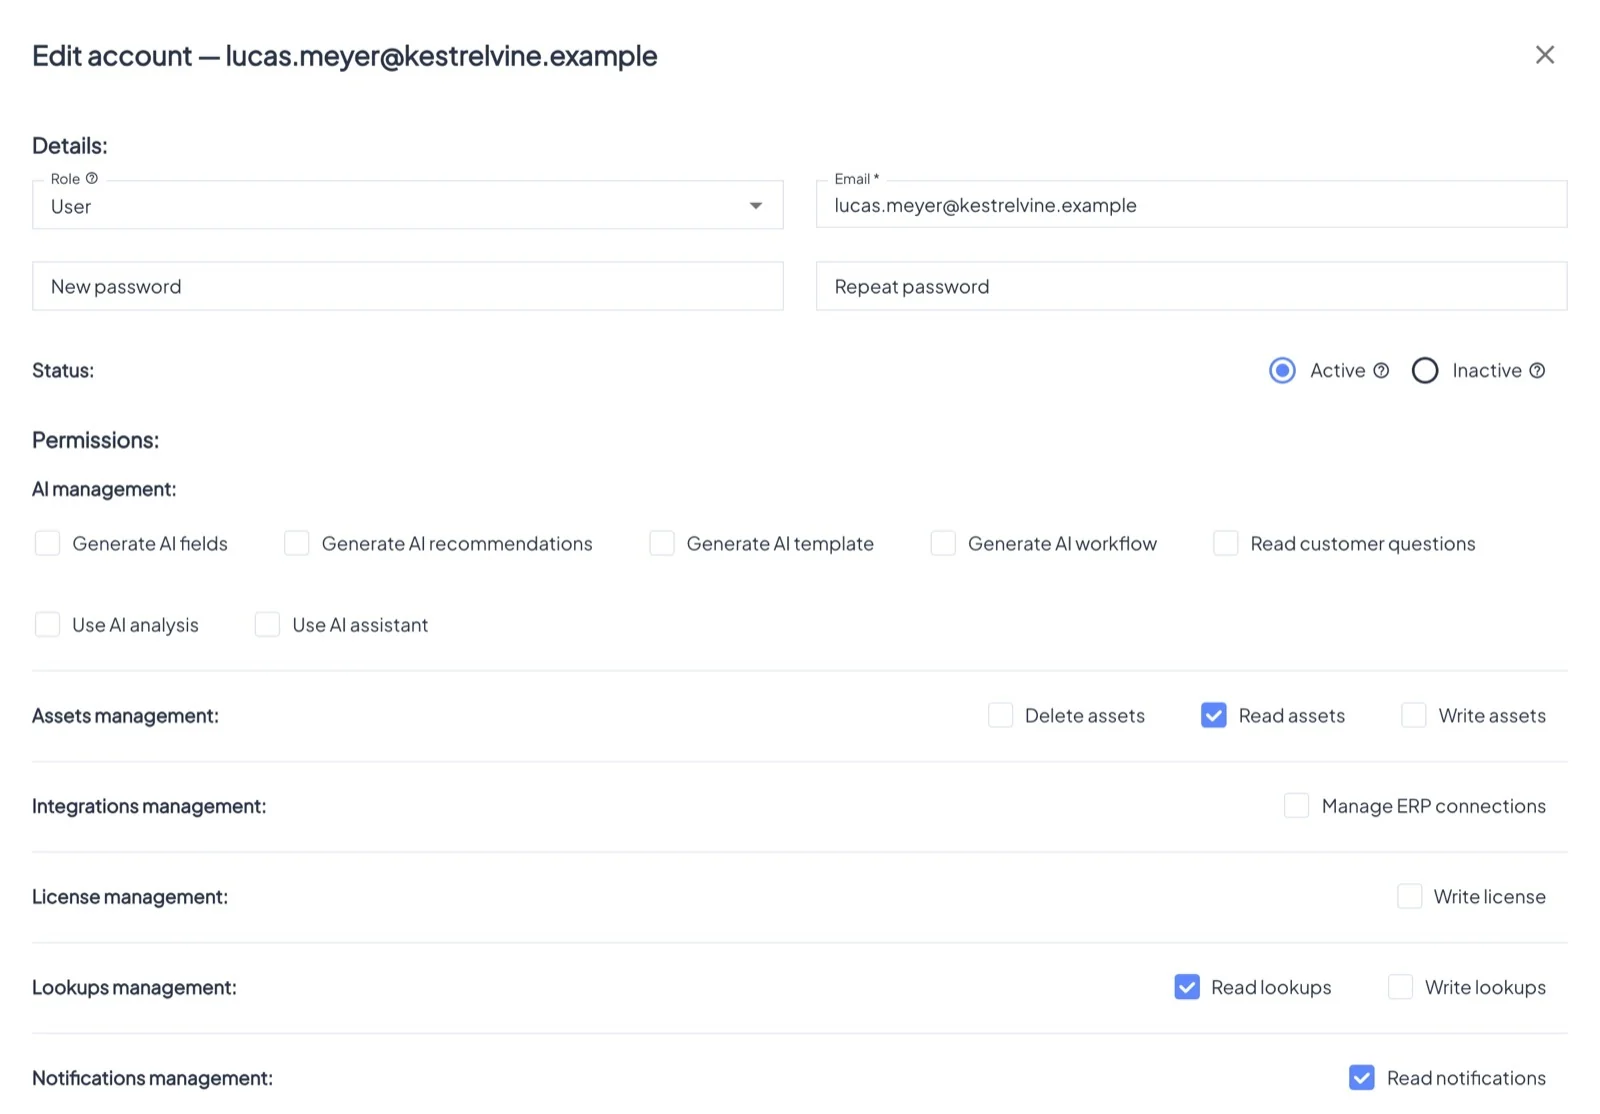
Task: Enable Generate AI recommendations checkbox
Action: [x=296, y=543]
